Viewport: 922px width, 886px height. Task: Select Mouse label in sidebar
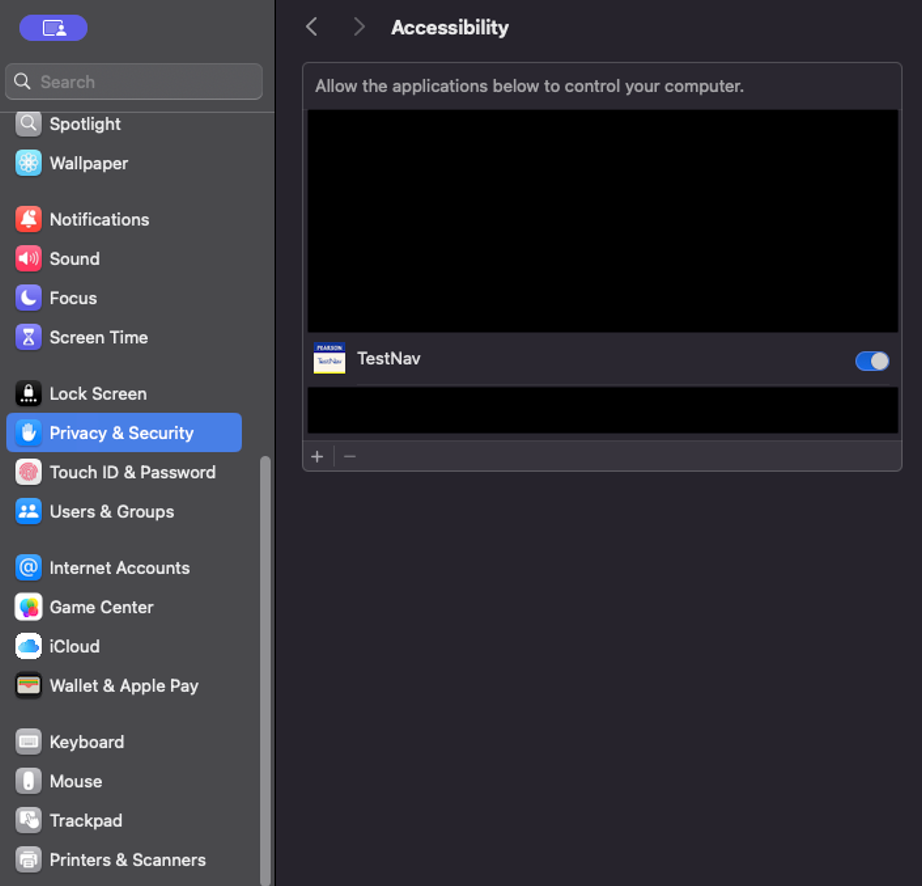coord(76,781)
